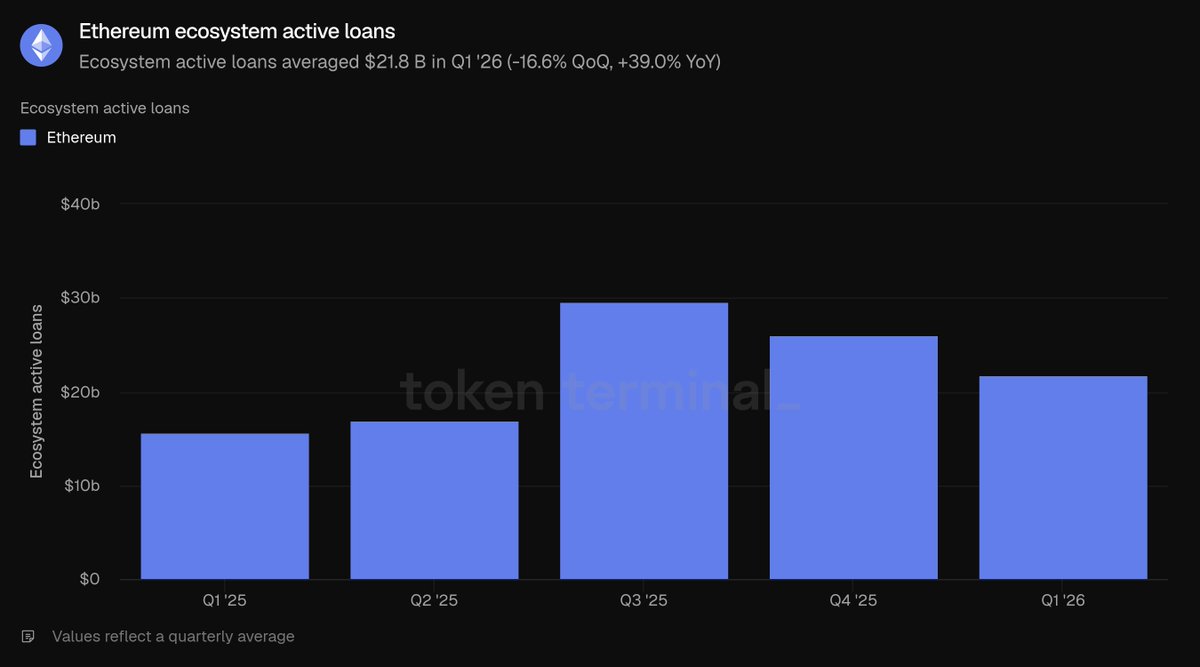Click the Values reflect a quarterly average note
1200x667 pixels.
tap(173, 636)
